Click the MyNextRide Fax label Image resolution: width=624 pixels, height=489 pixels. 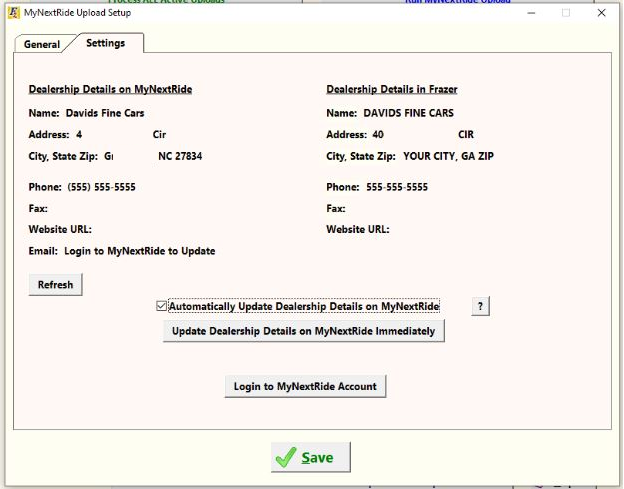pyautogui.click(x=38, y=208)
